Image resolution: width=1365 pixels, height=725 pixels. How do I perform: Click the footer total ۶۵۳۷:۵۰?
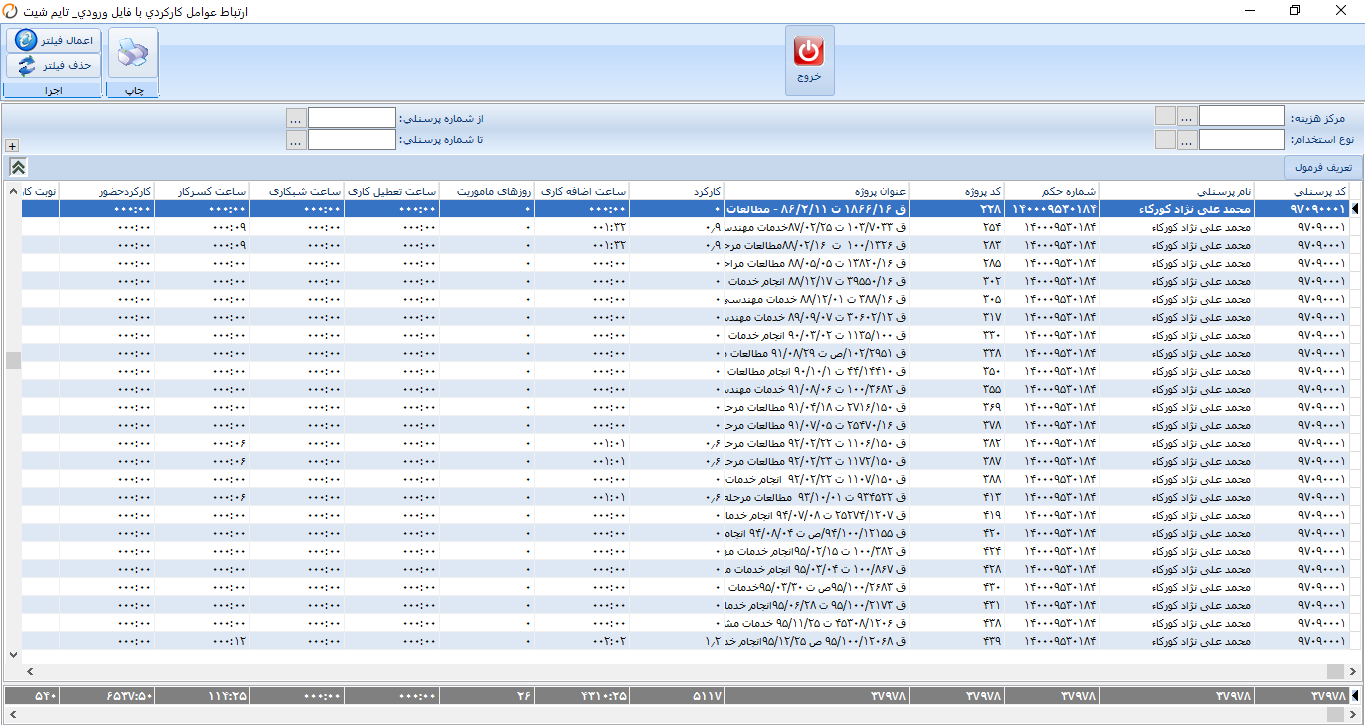107,695
